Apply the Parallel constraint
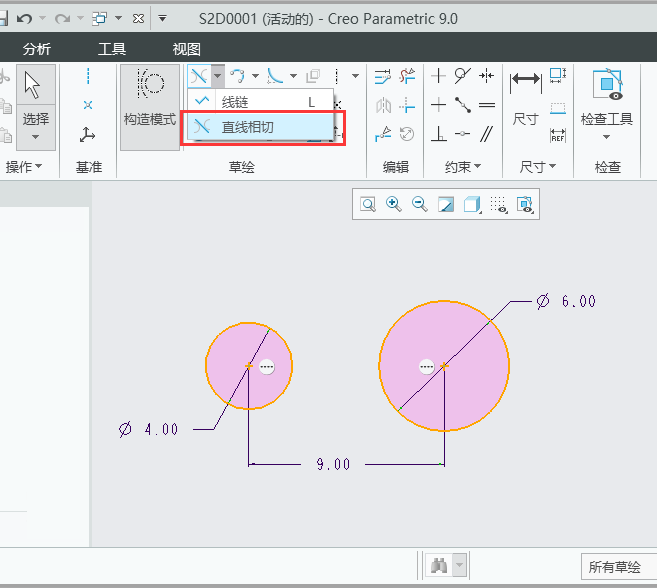The image size is (657, 588). [486, 134]
